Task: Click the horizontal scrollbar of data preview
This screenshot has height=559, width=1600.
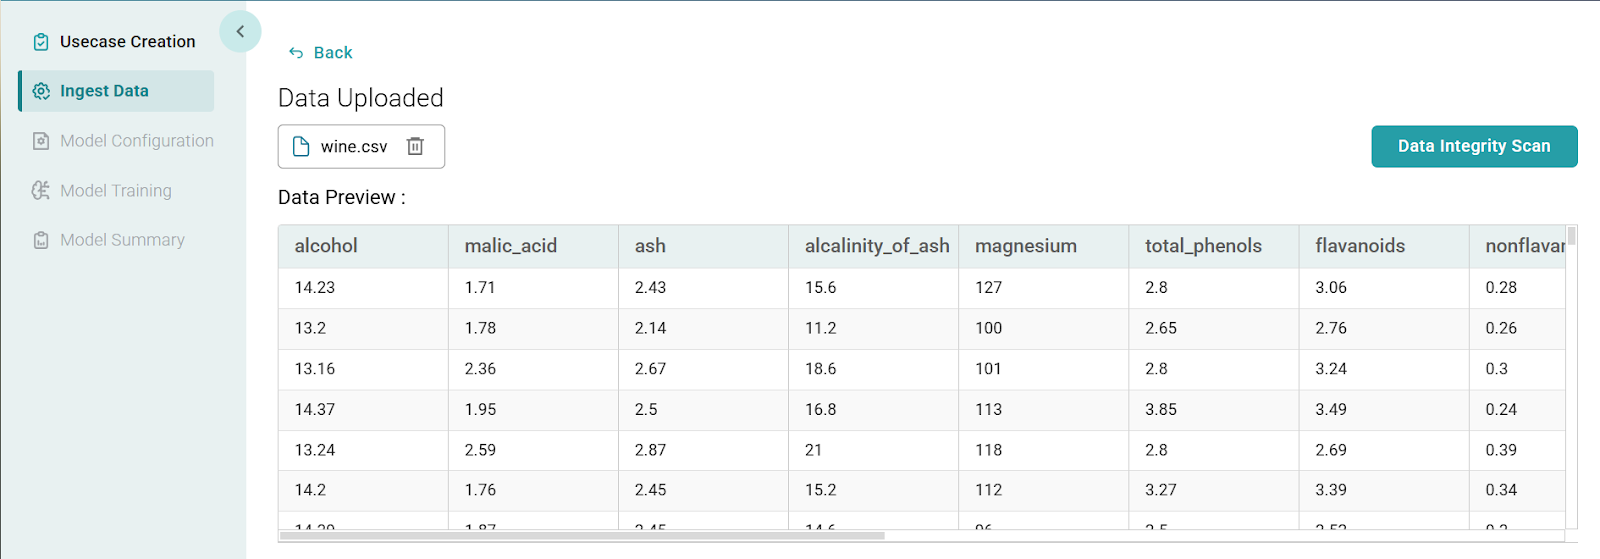Action: click(x=582, y=536)
